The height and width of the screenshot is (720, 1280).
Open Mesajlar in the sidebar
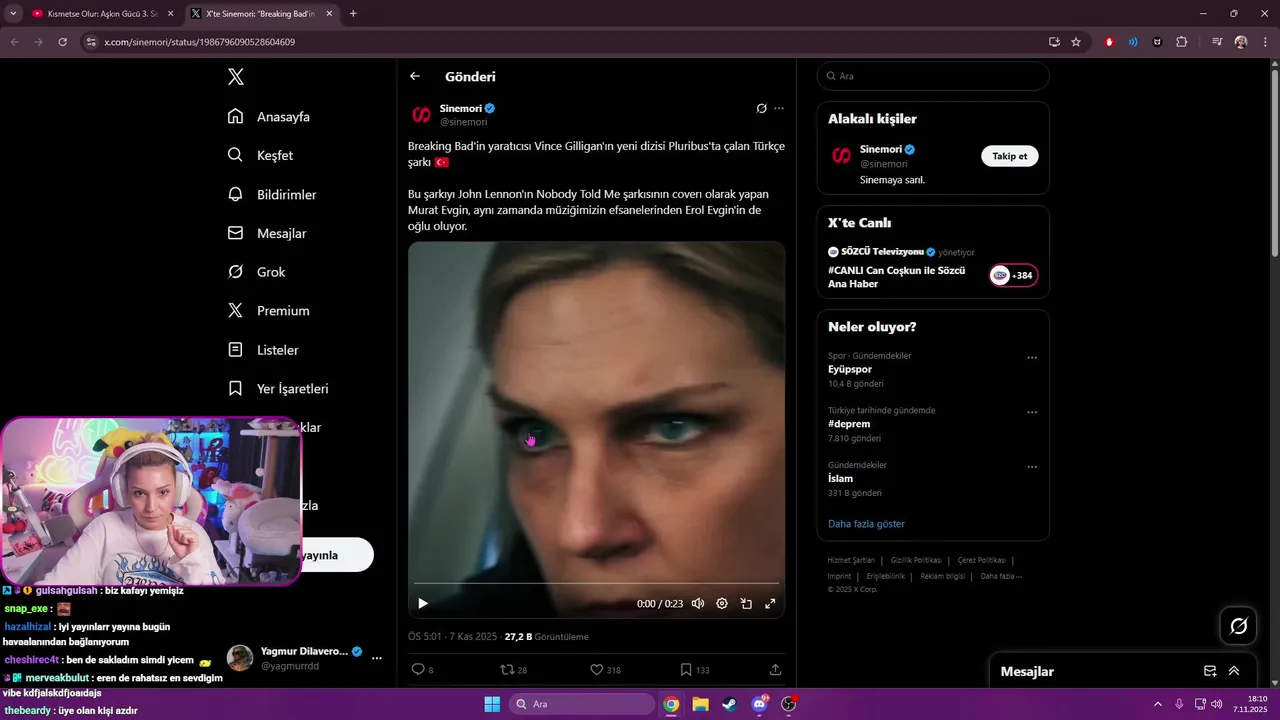267,233
